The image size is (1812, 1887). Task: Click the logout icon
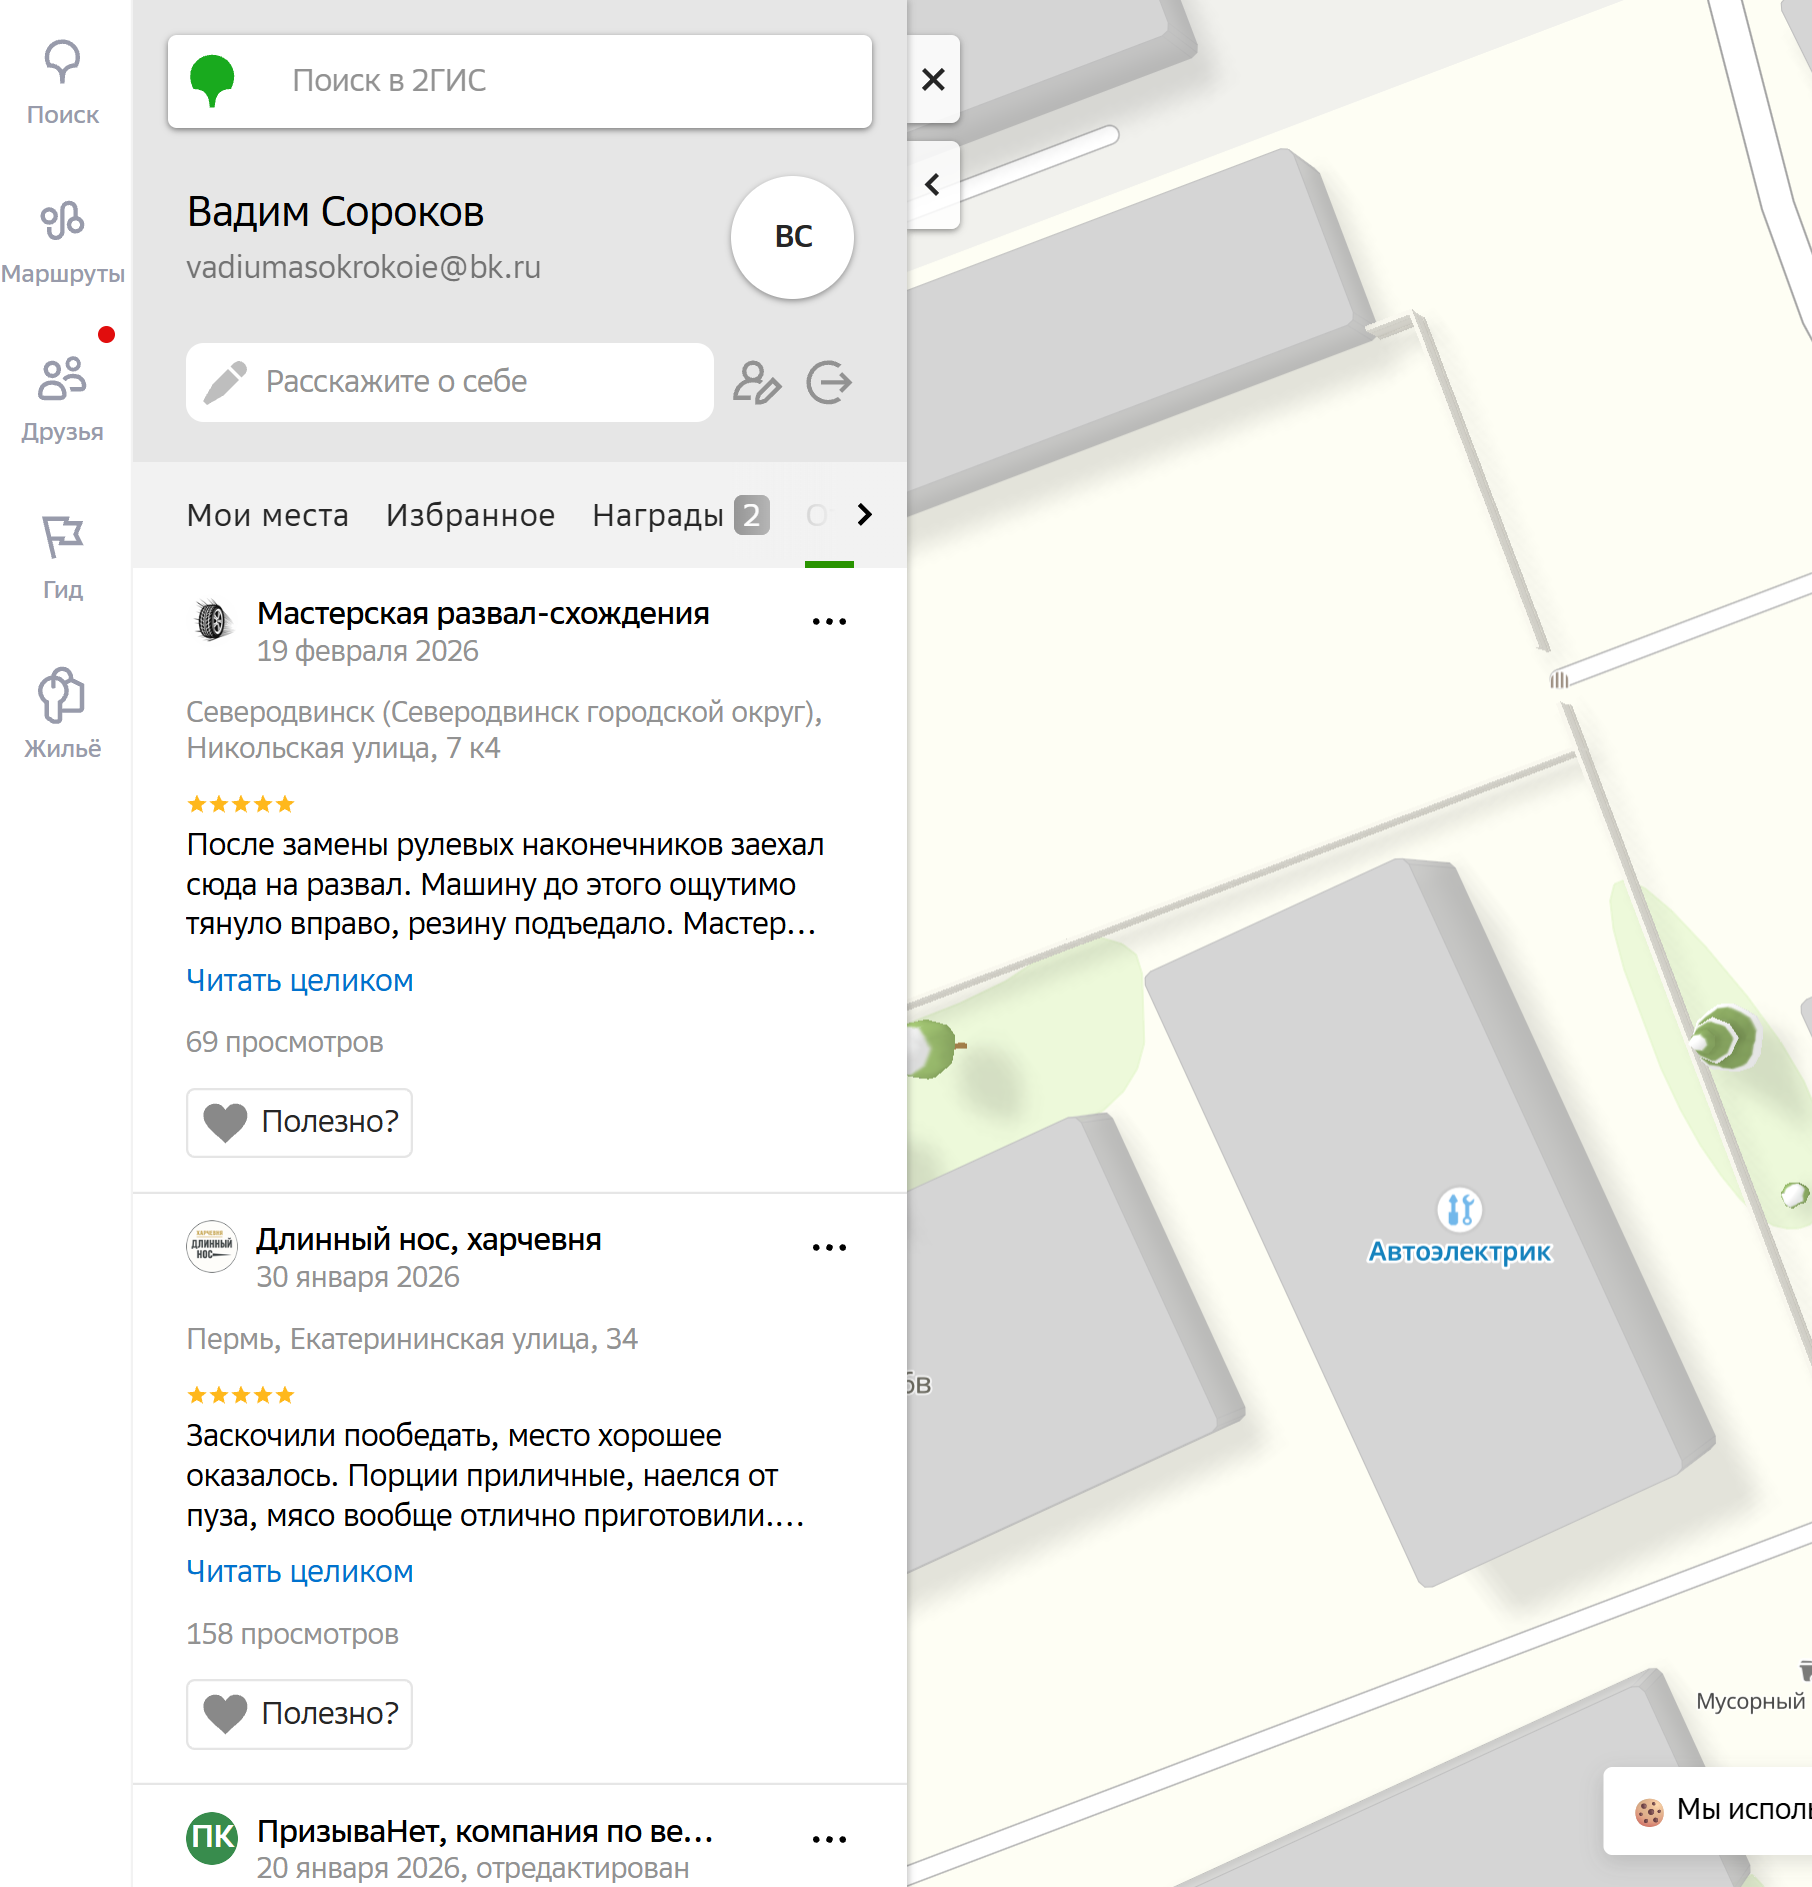click(829, 382)
